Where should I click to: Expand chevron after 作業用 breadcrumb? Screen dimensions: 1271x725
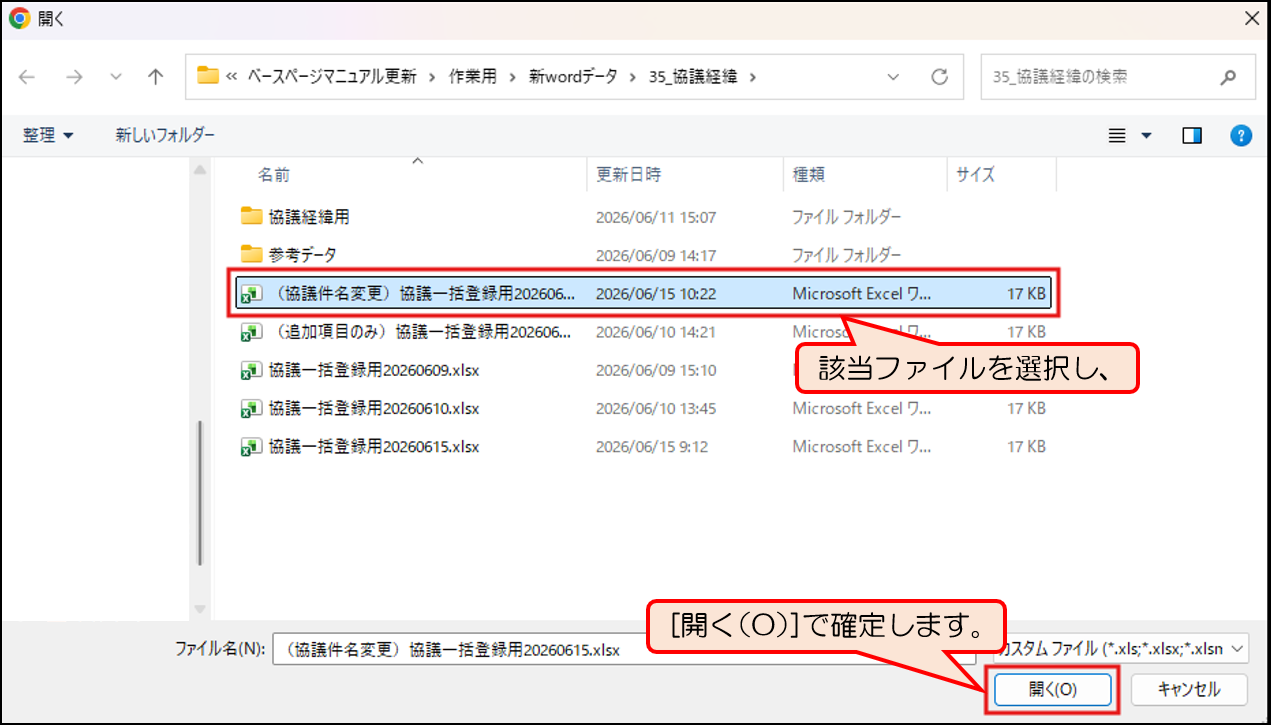[x=513, y=77]
